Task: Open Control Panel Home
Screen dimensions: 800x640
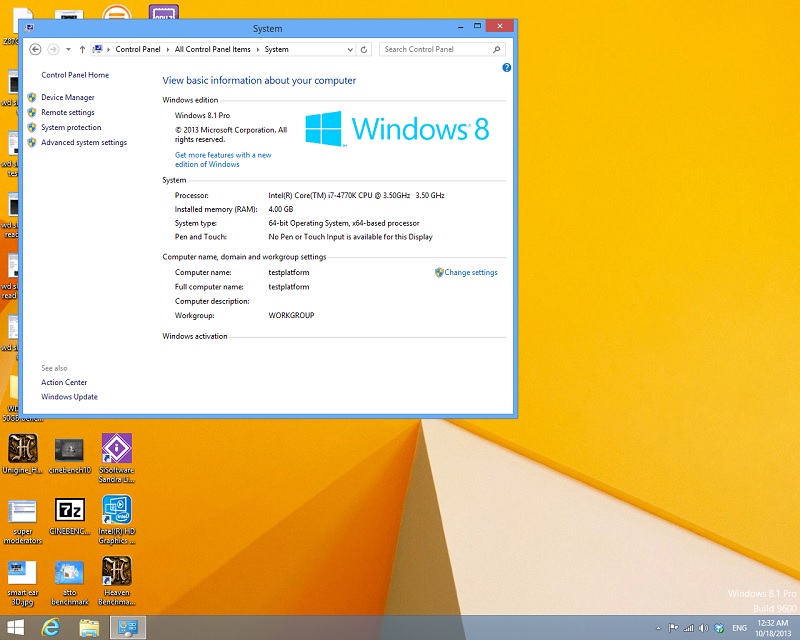Action: click(x=75, y=75)
